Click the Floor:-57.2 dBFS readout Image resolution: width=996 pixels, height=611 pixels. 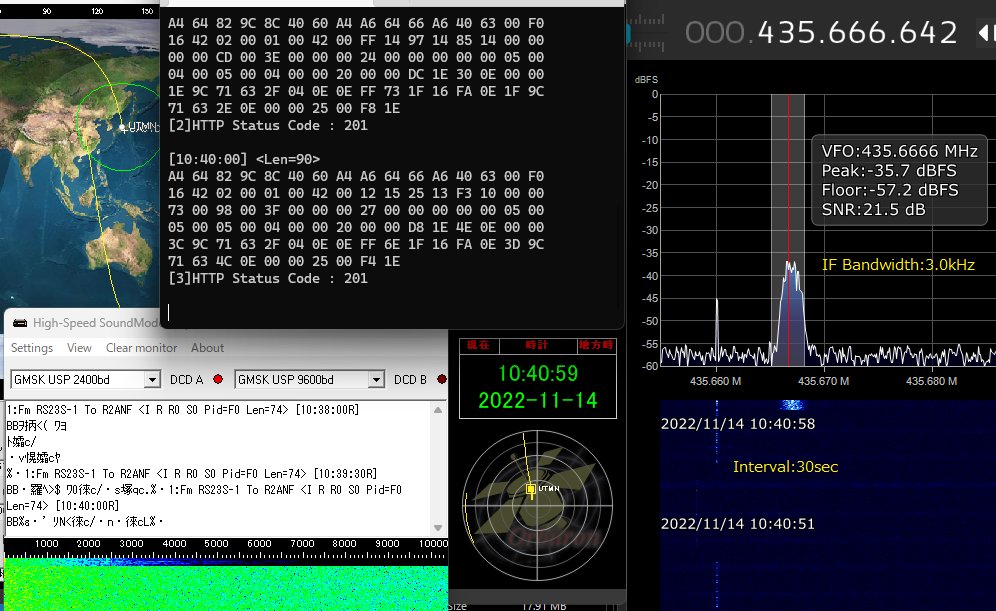pyautogui.click(x=890, y=190)
